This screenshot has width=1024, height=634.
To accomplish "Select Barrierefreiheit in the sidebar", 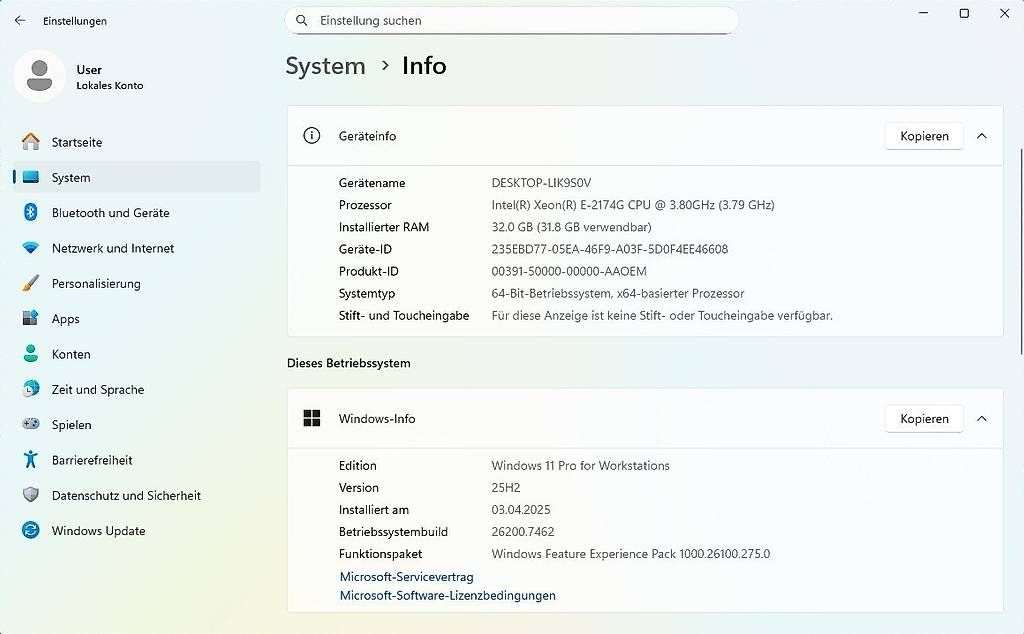I will pyautogui.click(x=94, y=460).
